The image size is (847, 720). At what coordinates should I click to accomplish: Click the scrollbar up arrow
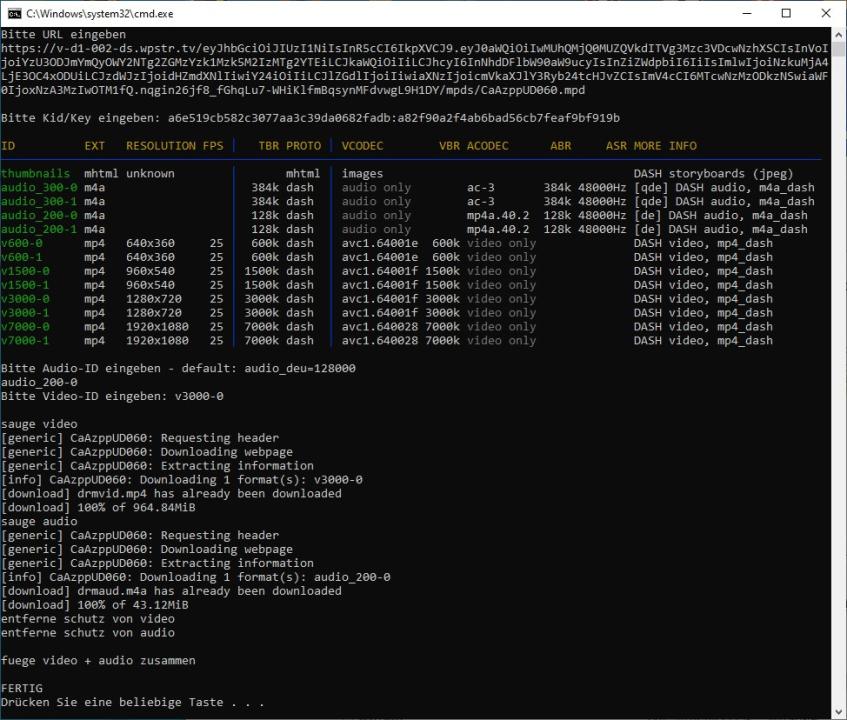tap(838, 35)
